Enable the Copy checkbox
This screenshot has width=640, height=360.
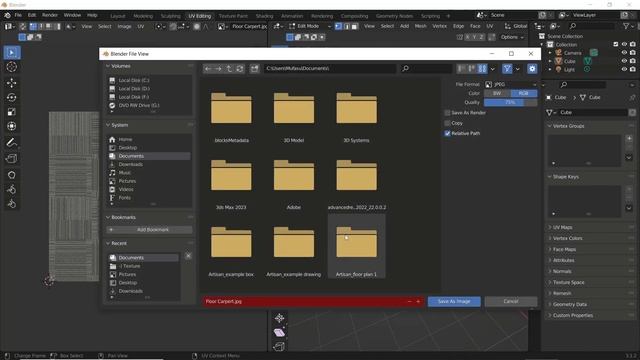[x=447, y=123]
